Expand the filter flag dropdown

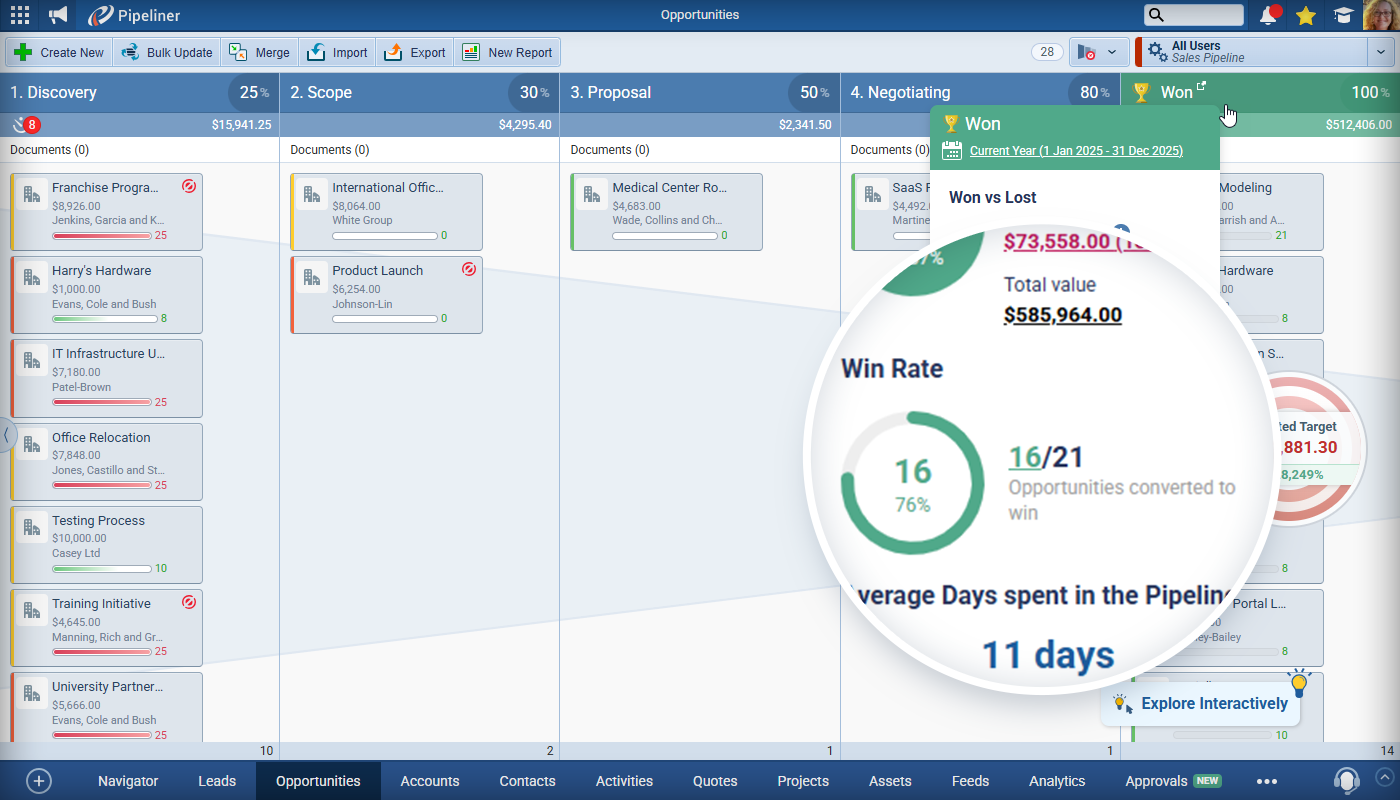coord(1099,52)
